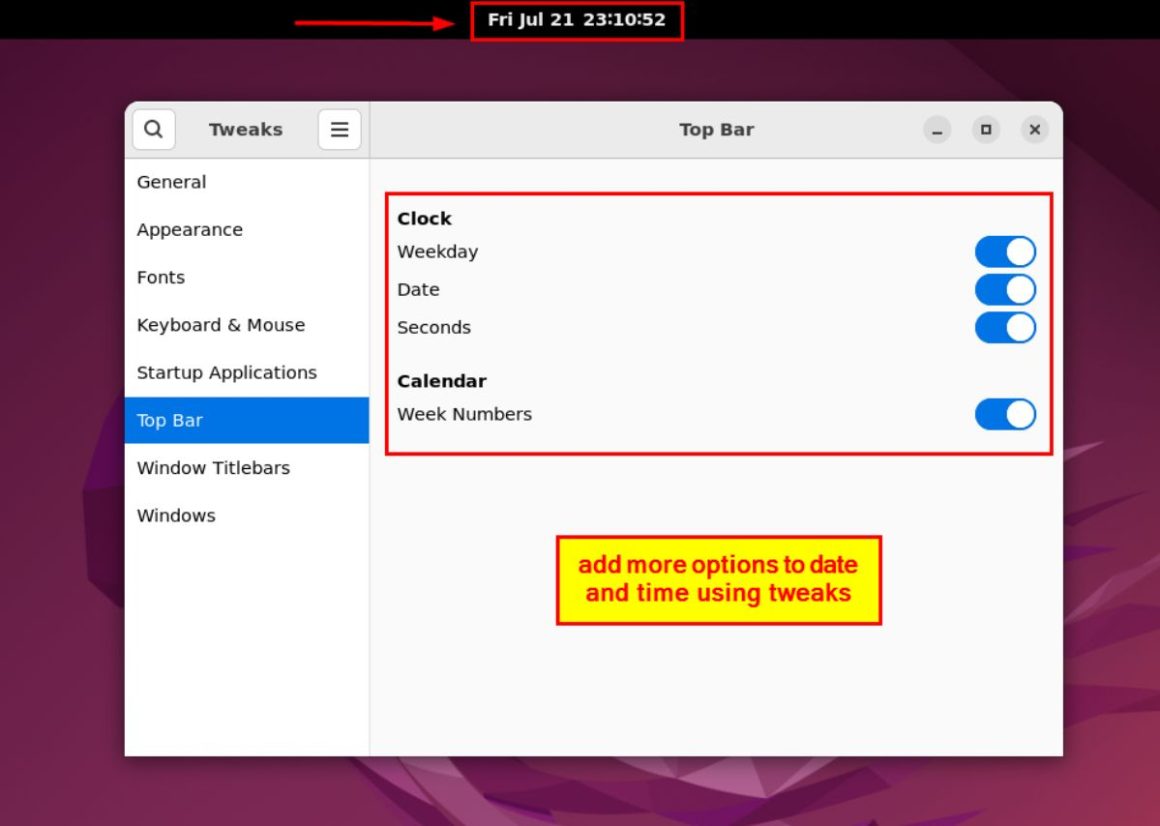Open the Appearance section
This screenshot has height=826, width=1160.
[x=189, y=230]
